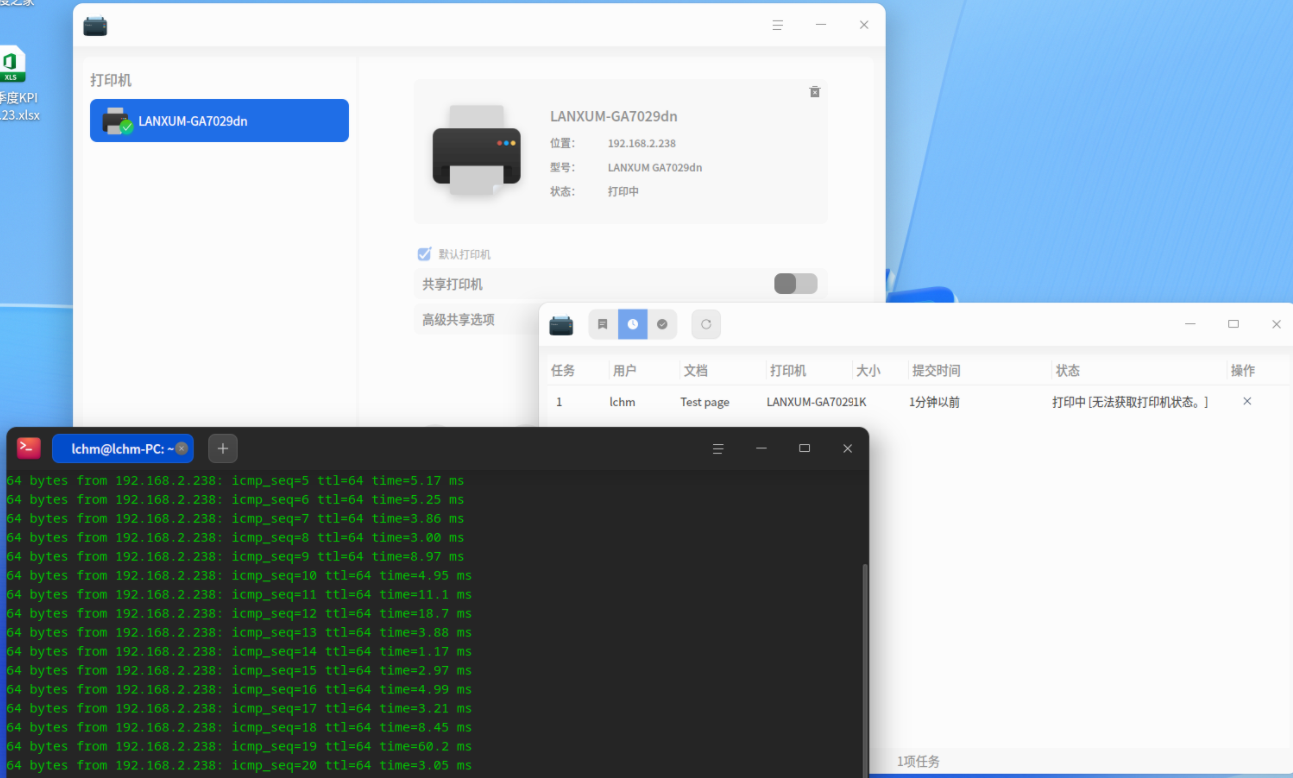
Task: Show completed jobs checkmark tab
Action: click(x=662, y=324)
